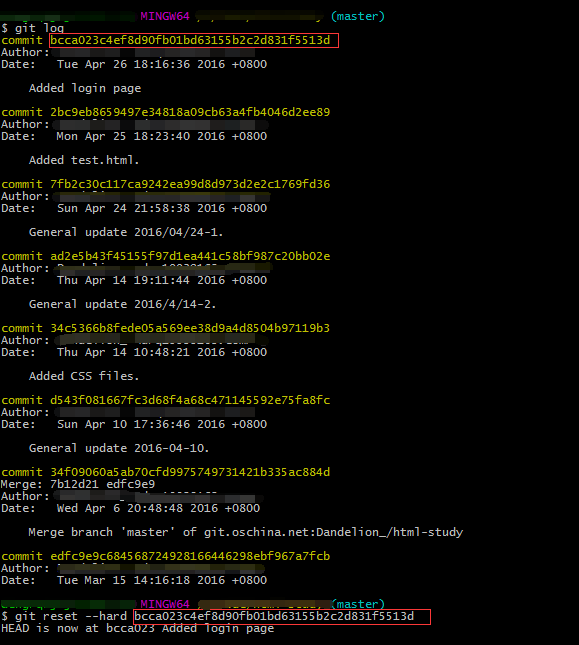This screenshot has width=579, height=645.
Task: Click the 'Merge branch master' message line
Action: 246,532
